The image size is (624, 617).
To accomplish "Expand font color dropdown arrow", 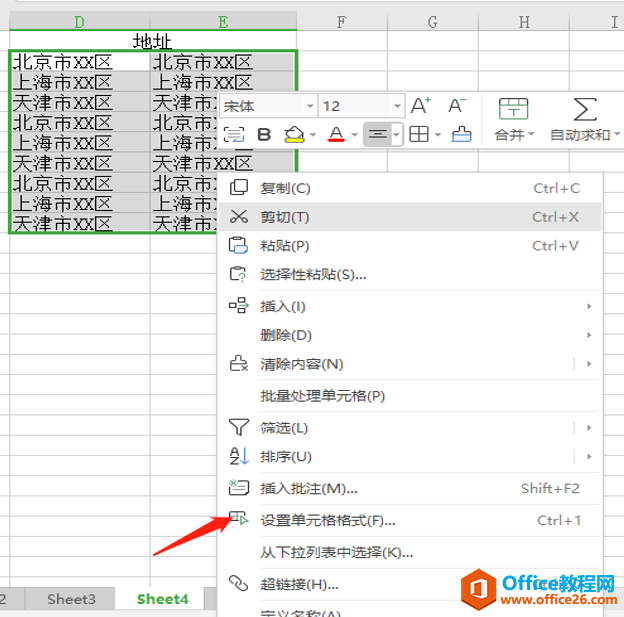I will click(355, 135).
